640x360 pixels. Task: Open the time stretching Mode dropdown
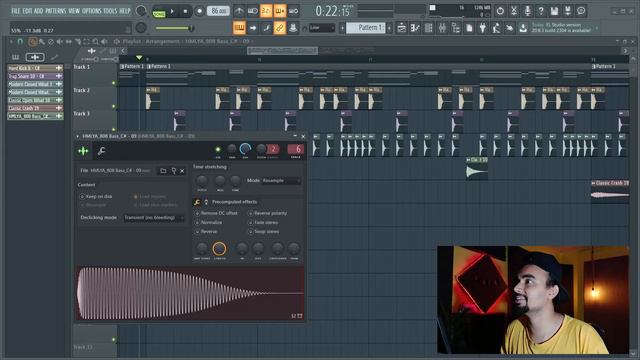pyautogui.click(x=282, y=180)
